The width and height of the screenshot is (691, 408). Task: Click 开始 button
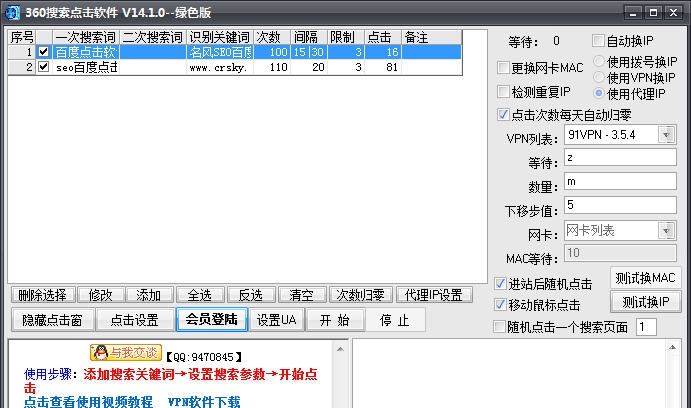click(335, 320)
